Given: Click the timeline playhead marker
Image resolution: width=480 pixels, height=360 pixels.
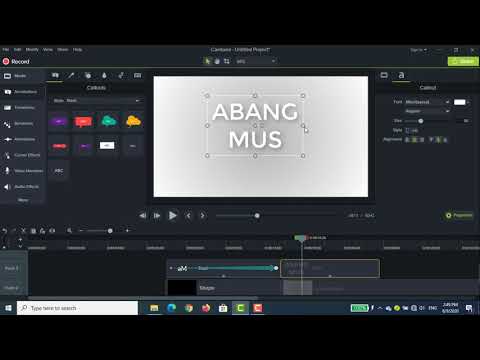Looking at the screenshot, I should [x=301, y=238].
